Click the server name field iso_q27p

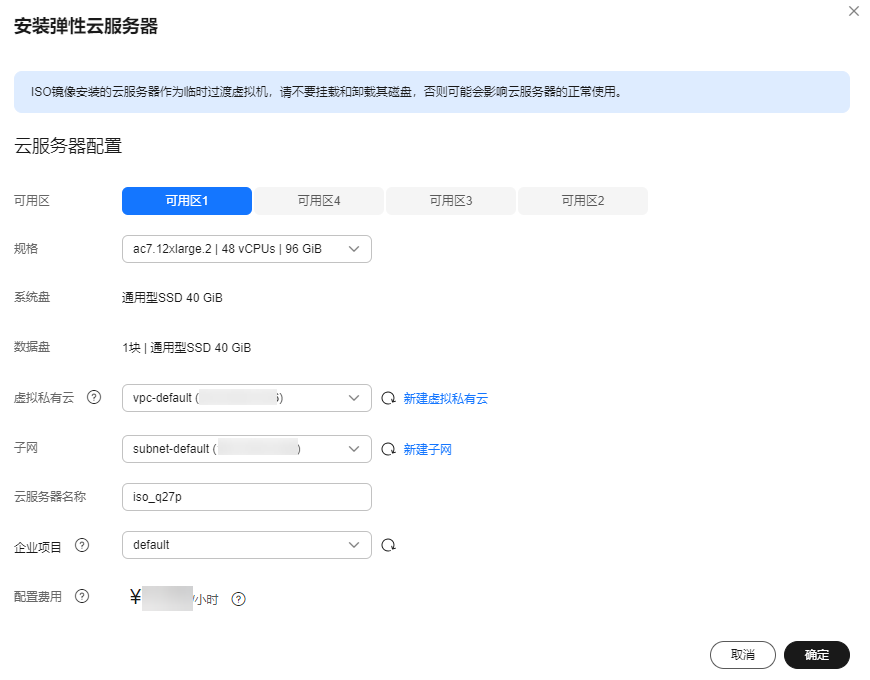point(246,497)
